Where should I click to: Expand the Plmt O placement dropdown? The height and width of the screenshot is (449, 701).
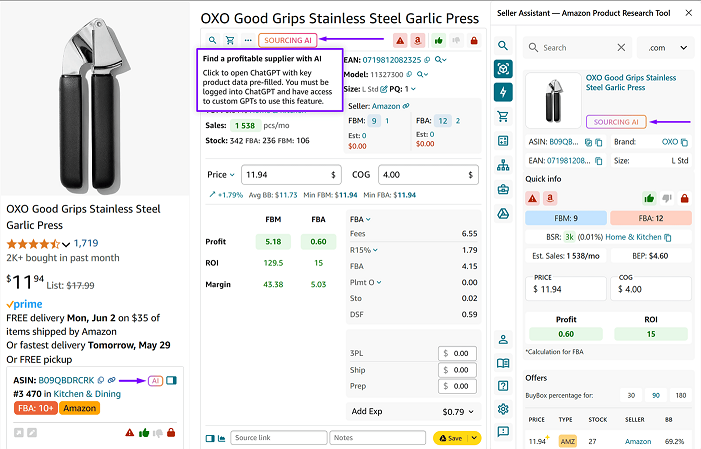tap(365, 282)
